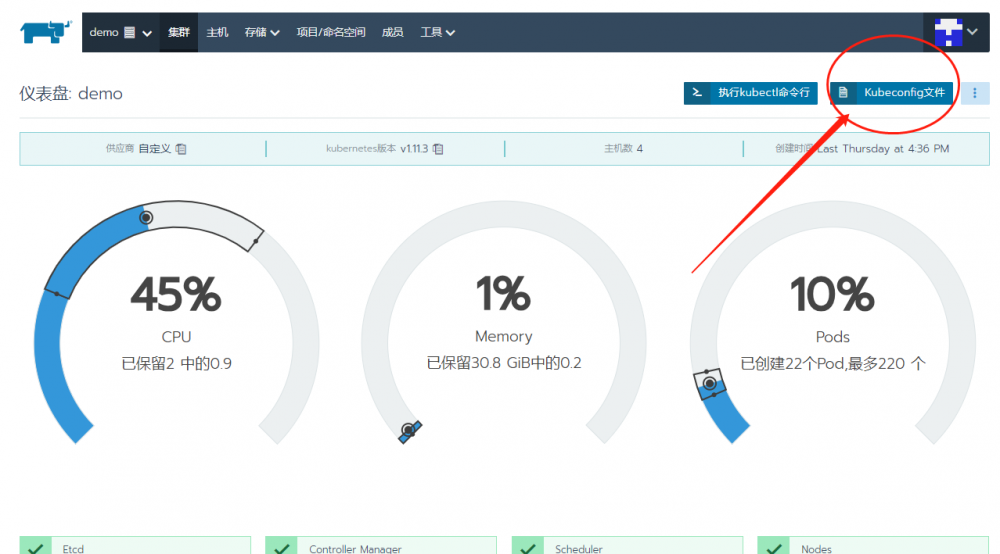1000x554 pixels.
Task: Click the Etcd status checkmark icon
Action: coord(36,548)
